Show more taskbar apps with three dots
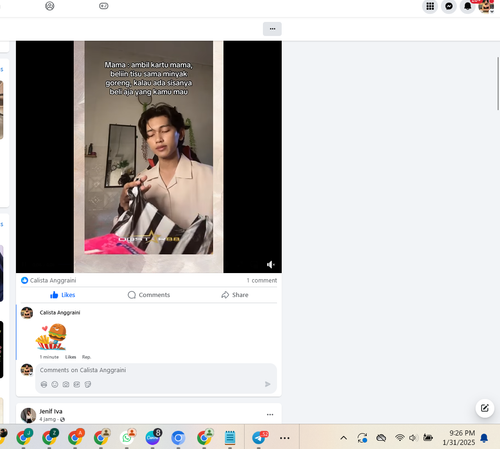The width and height of the screenshot is (500, 449). tap(284, 438)
